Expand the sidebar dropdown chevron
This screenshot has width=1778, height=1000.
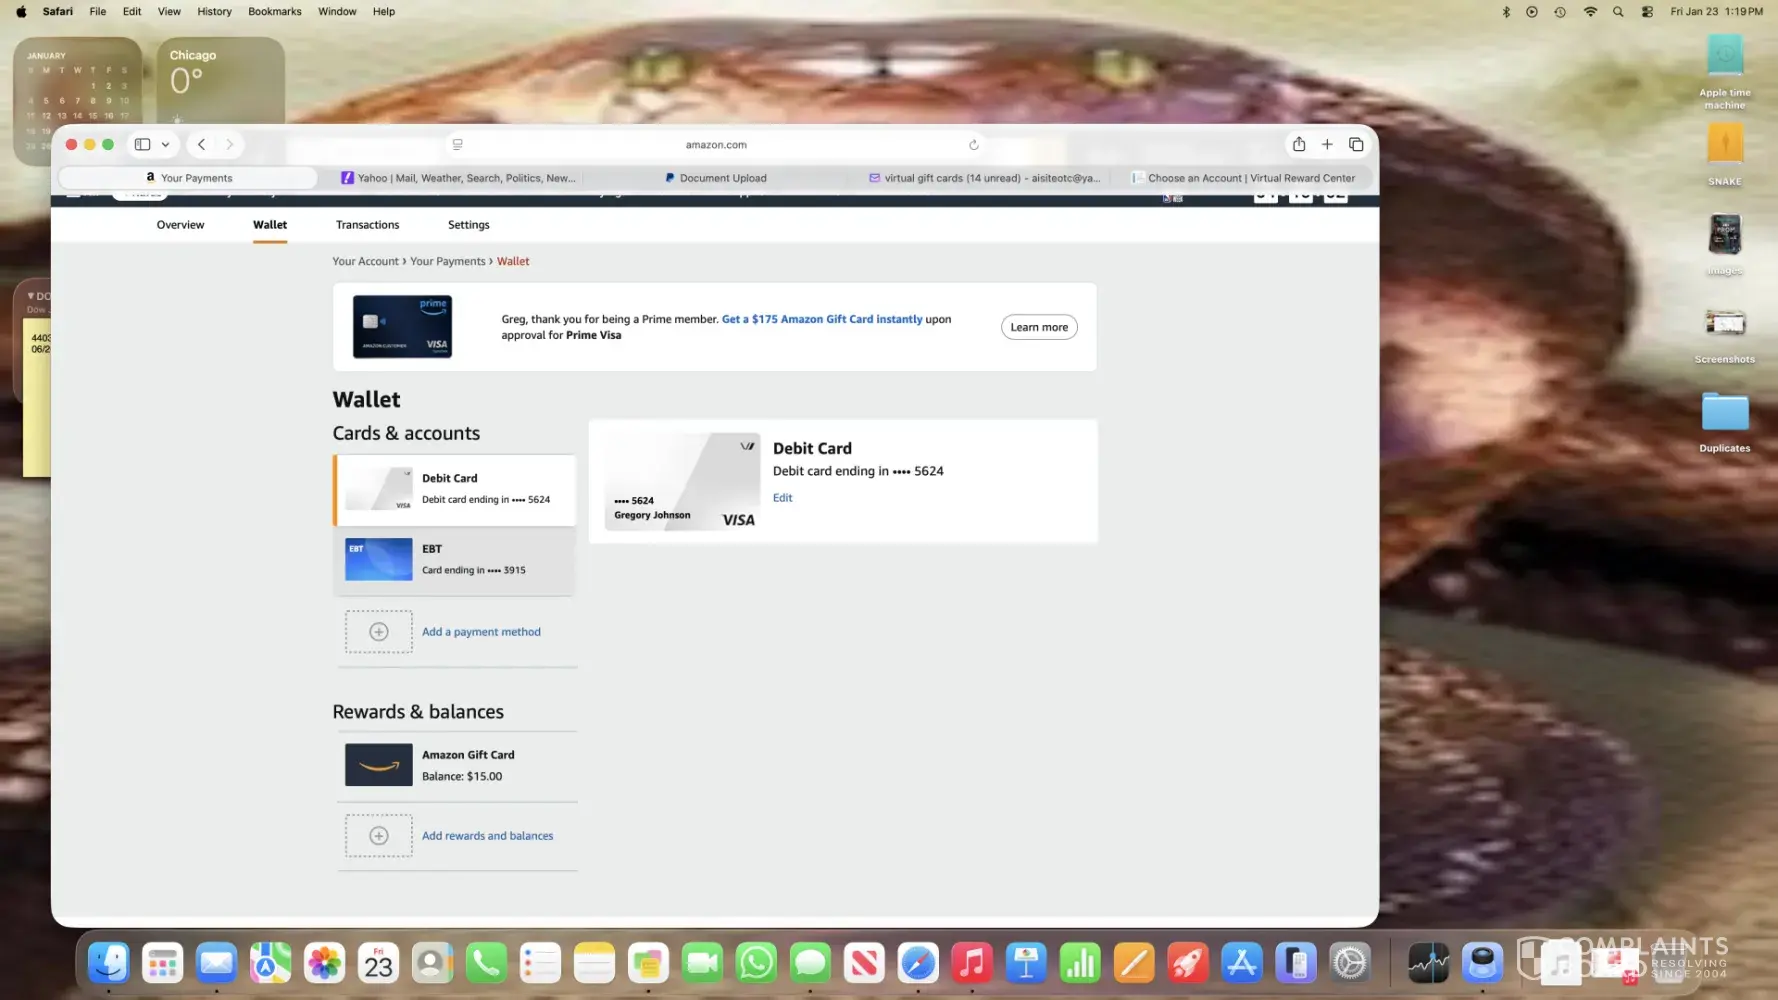pos(166,144)
